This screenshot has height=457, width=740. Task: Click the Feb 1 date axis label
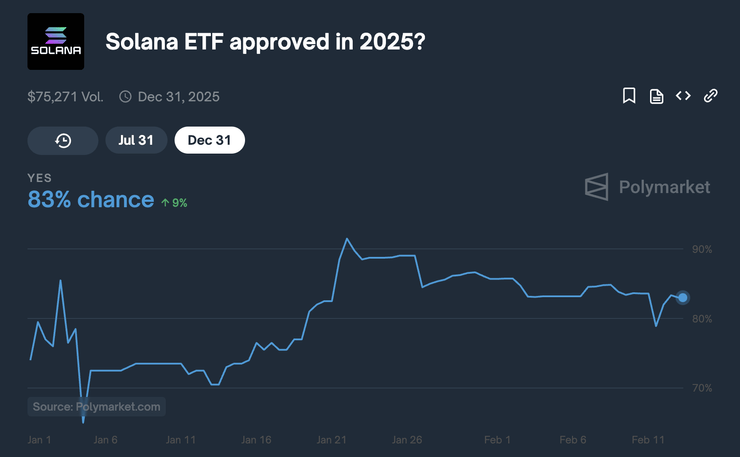pos(497,440)
